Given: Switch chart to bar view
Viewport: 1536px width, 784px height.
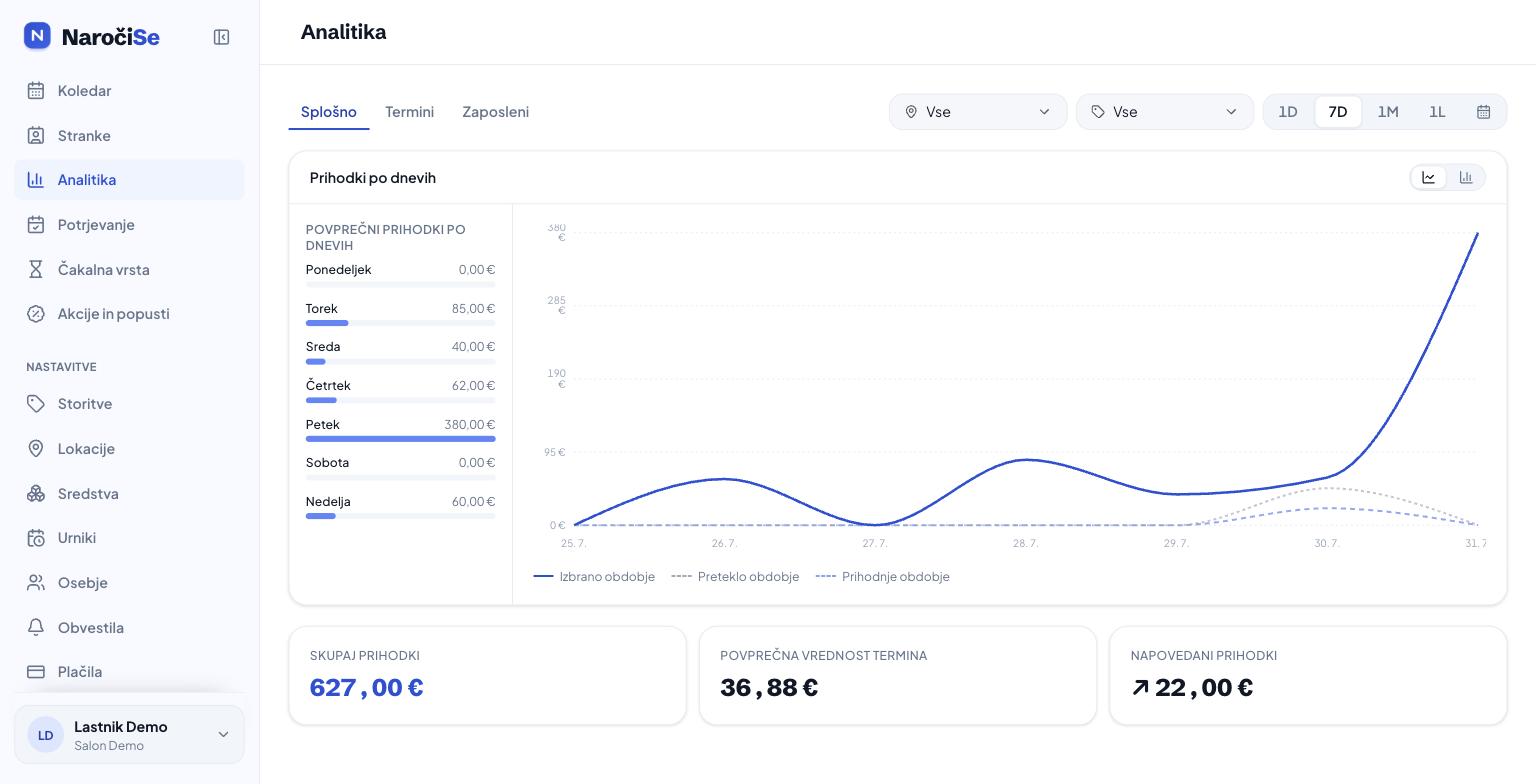Looking at the screenshot, I should click(1466, 178).
